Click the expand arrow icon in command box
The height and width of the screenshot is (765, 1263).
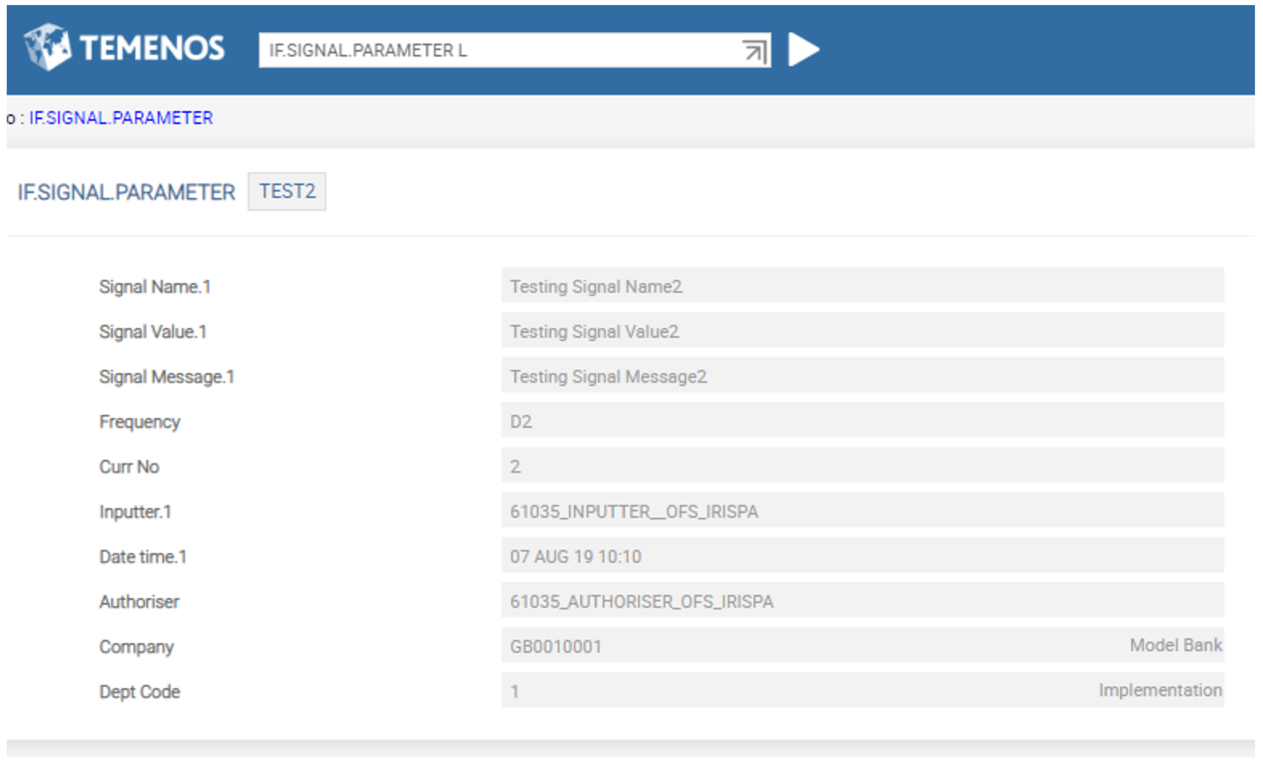tap(754, 51)
